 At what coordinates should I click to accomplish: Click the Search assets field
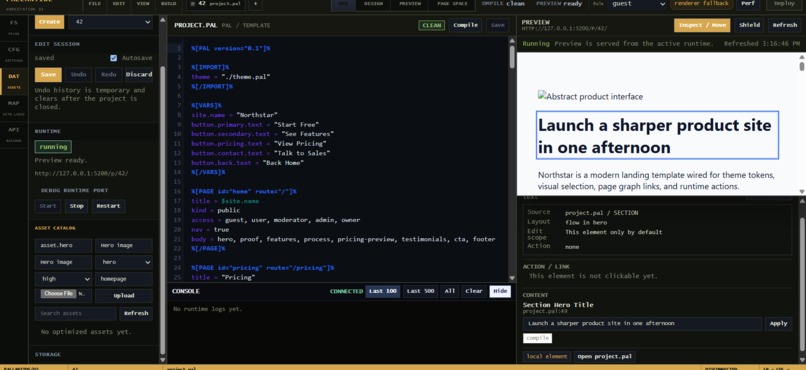click(x=76, y=313)
